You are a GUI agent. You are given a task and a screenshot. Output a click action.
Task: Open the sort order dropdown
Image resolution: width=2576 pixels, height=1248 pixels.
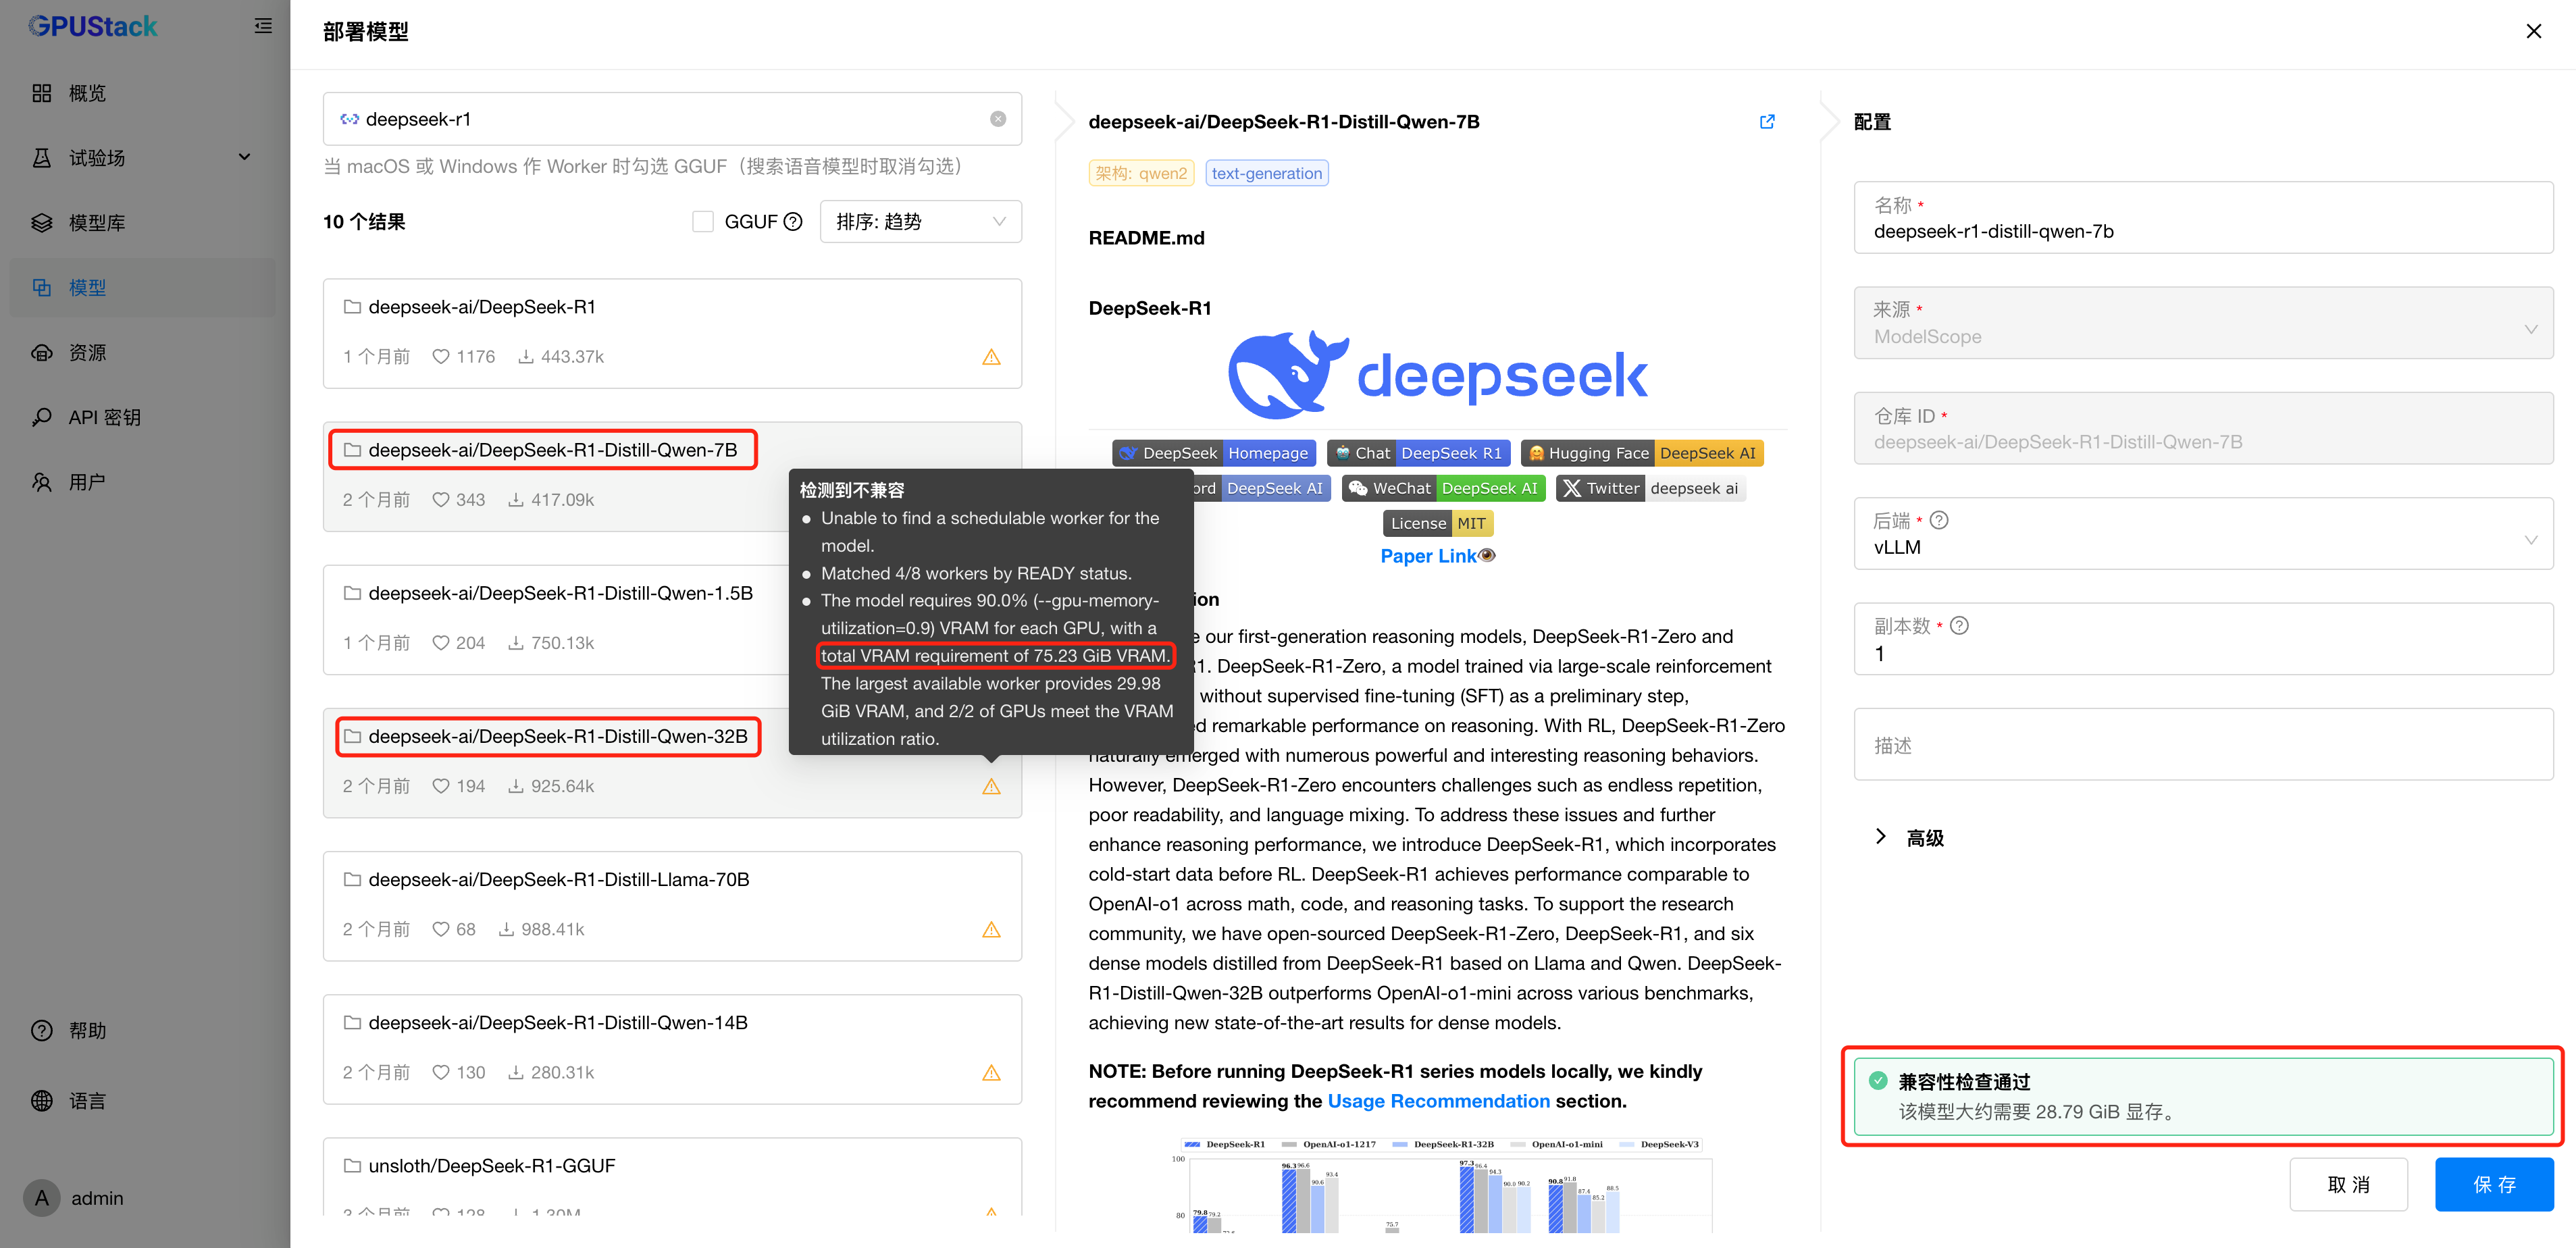pos(920,222)
